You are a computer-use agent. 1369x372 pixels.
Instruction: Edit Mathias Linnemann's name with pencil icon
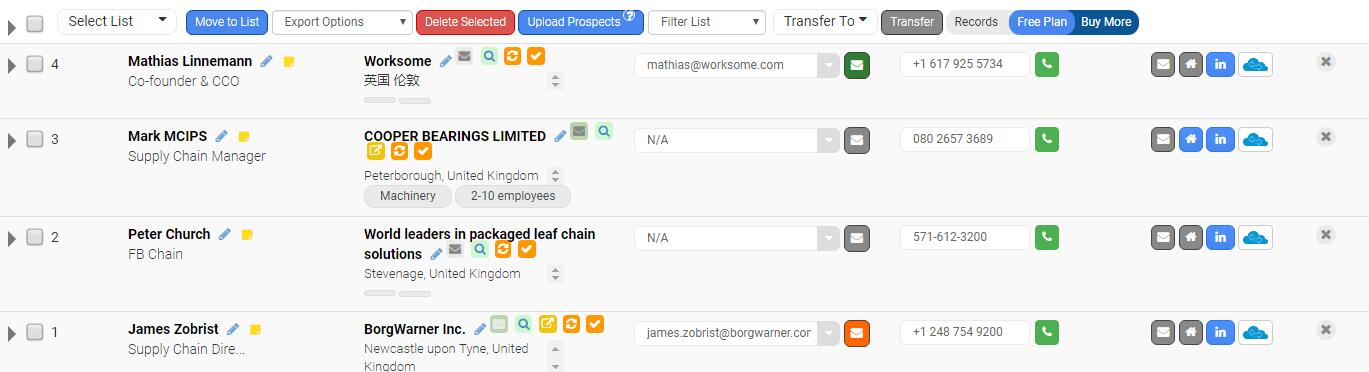(x=266, y=61)
